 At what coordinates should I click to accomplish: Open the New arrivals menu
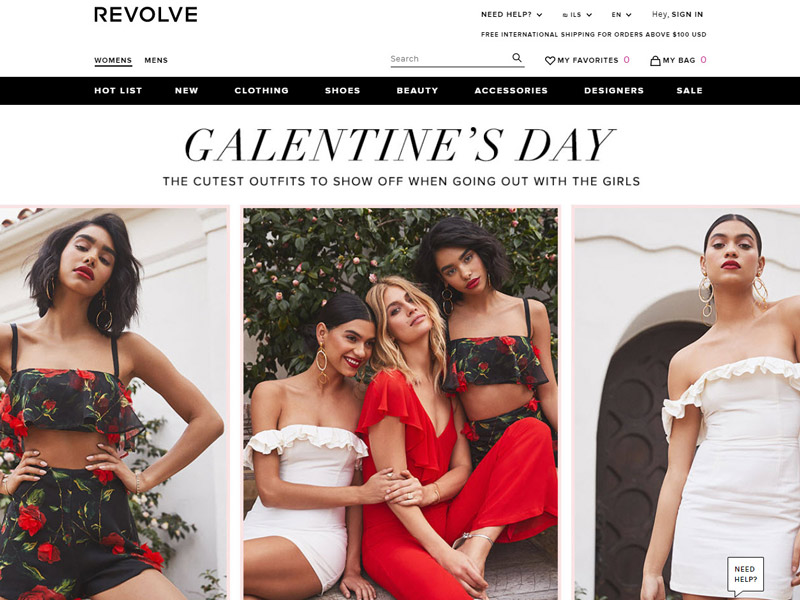(186, 91)
